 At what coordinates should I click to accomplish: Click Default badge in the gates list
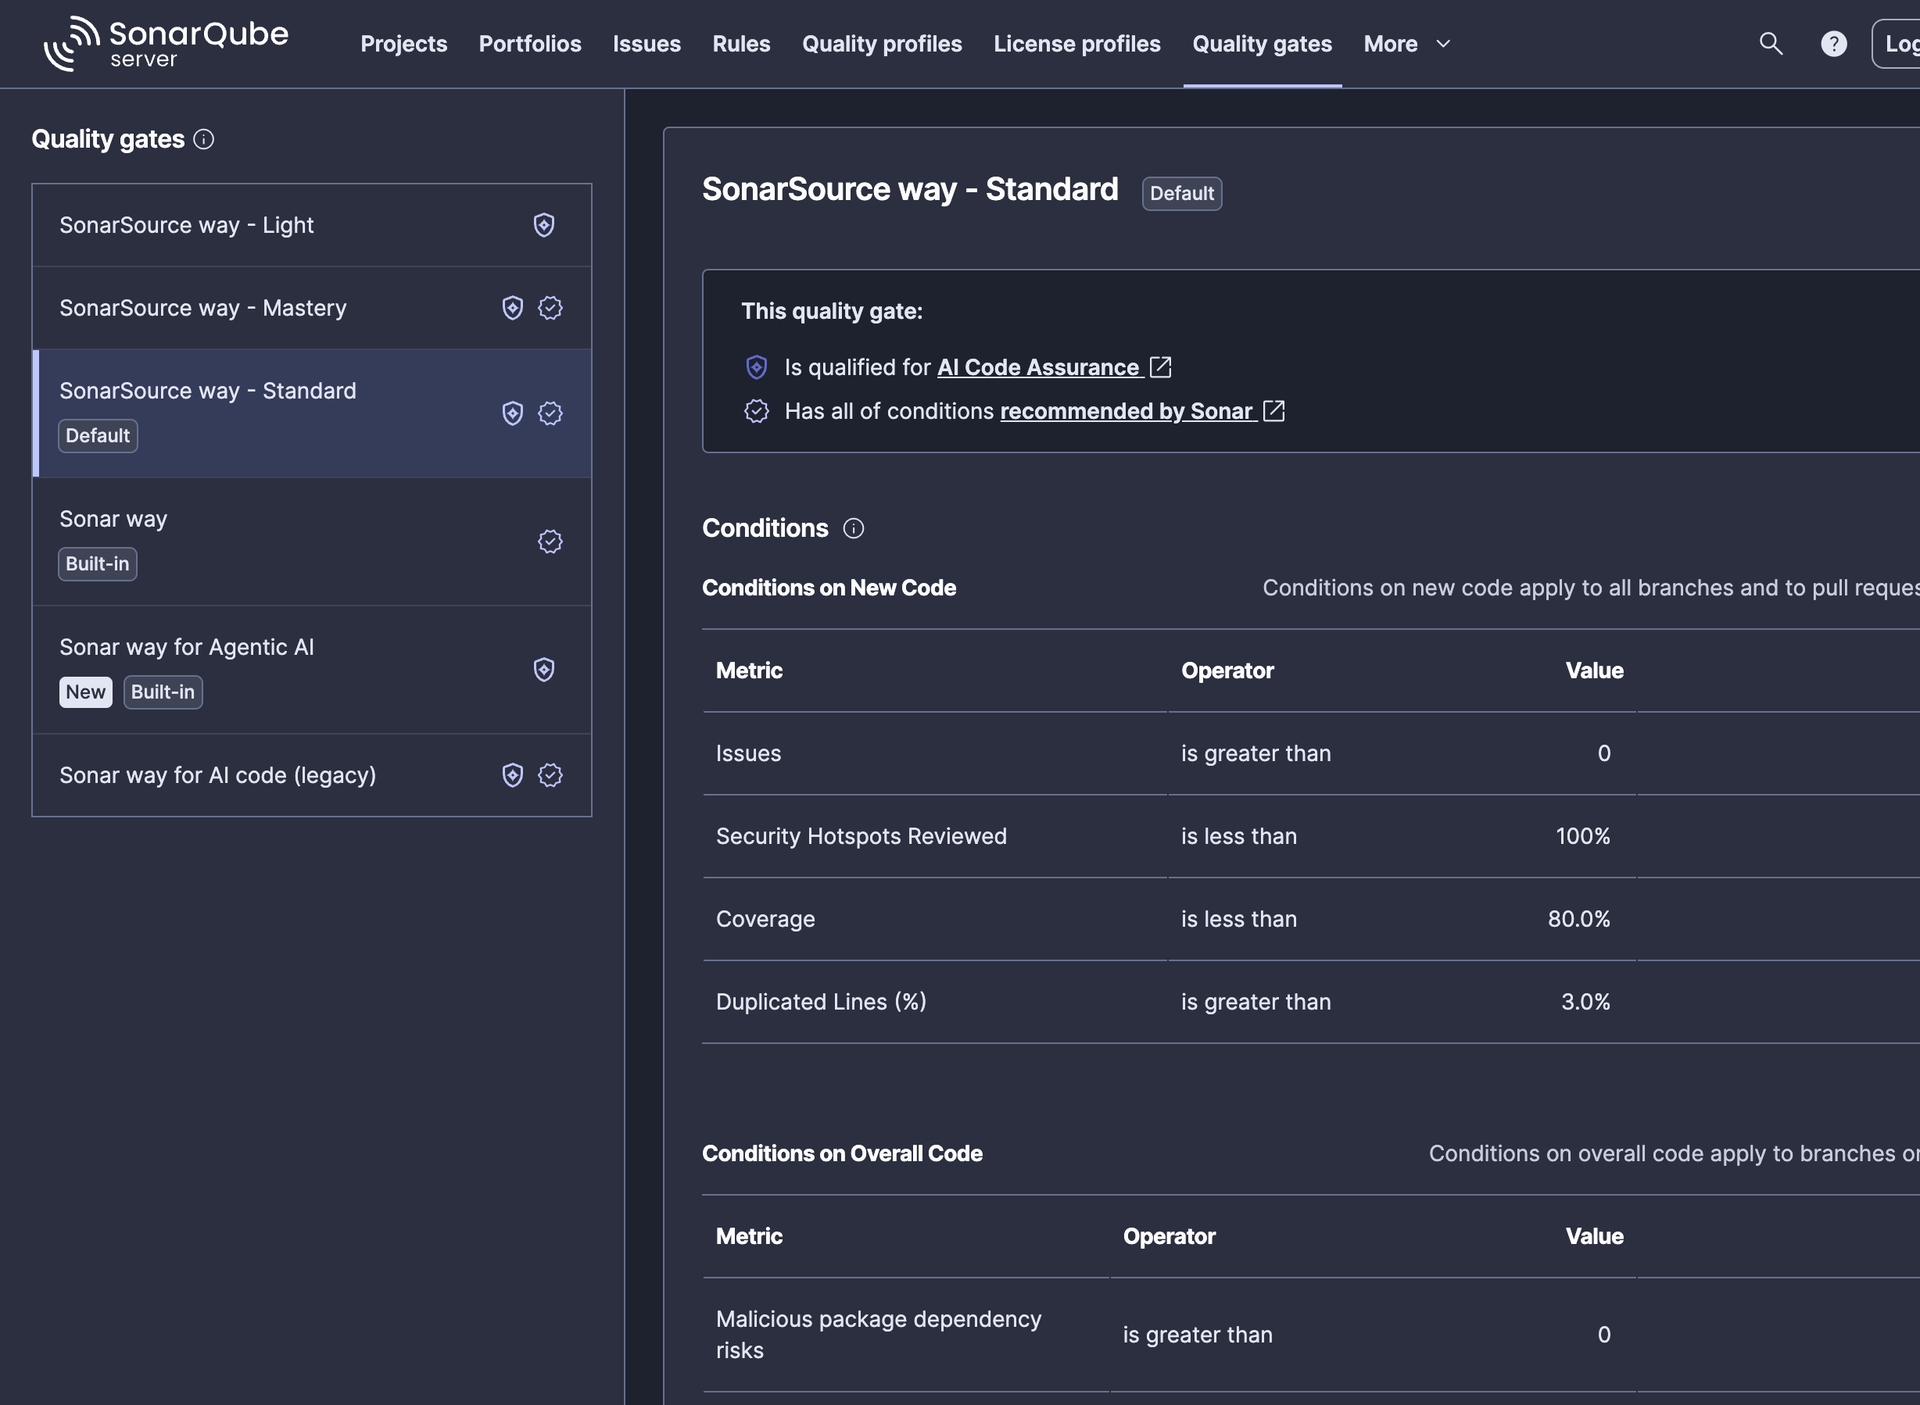[98, 436]
